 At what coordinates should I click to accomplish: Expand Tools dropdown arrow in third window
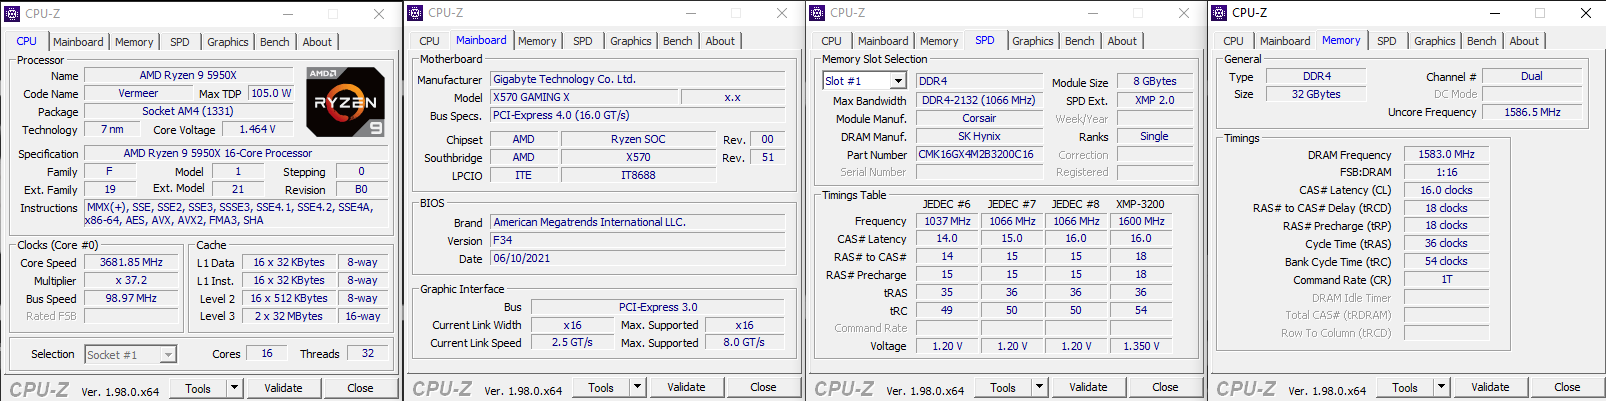(1039, 387)
